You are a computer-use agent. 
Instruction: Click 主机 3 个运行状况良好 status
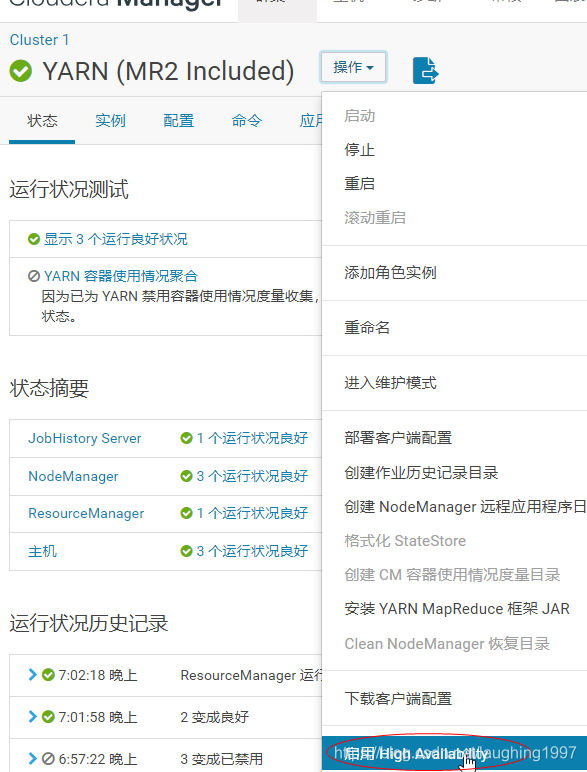pos(252,551)
